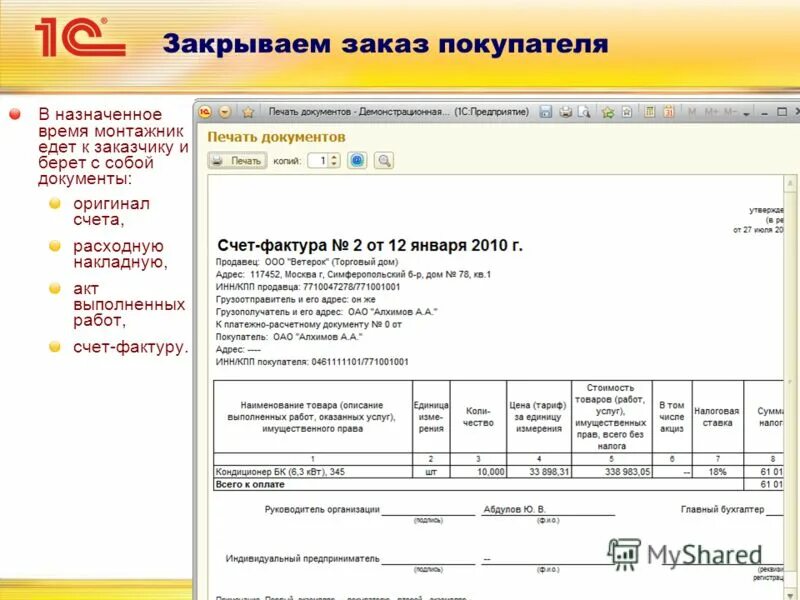
Task: Open the main menu dropdown arrow in title bar
Action: (225, 112)
